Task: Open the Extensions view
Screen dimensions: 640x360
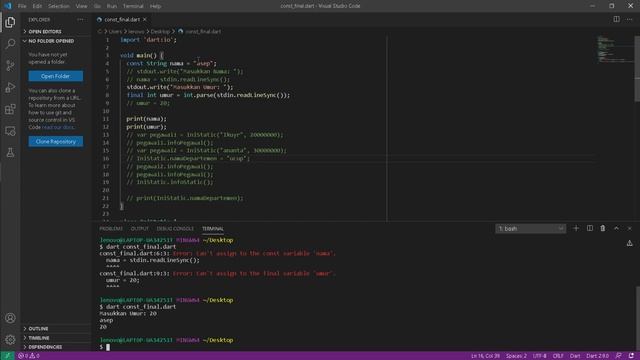Action: pos(10,109)
